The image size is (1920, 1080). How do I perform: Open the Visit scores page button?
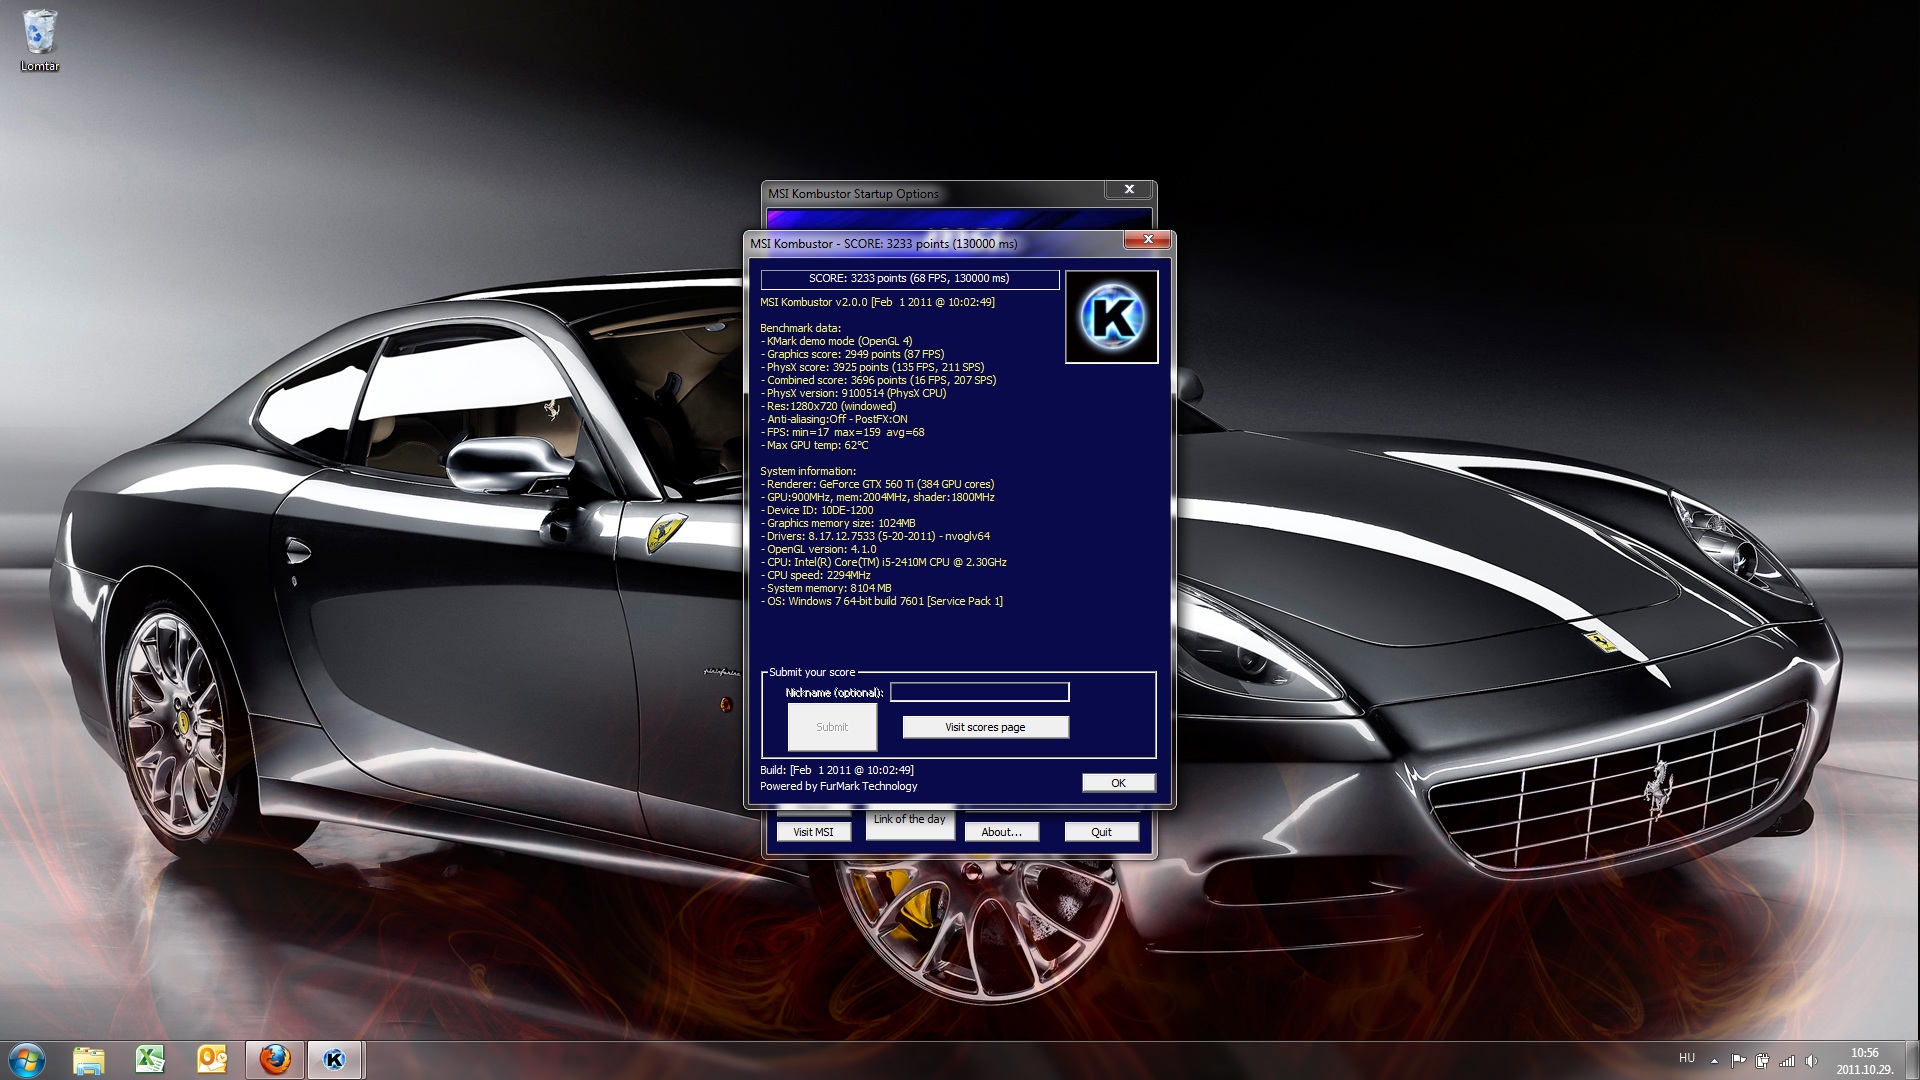pyautogui.click(x=985, y=727)
